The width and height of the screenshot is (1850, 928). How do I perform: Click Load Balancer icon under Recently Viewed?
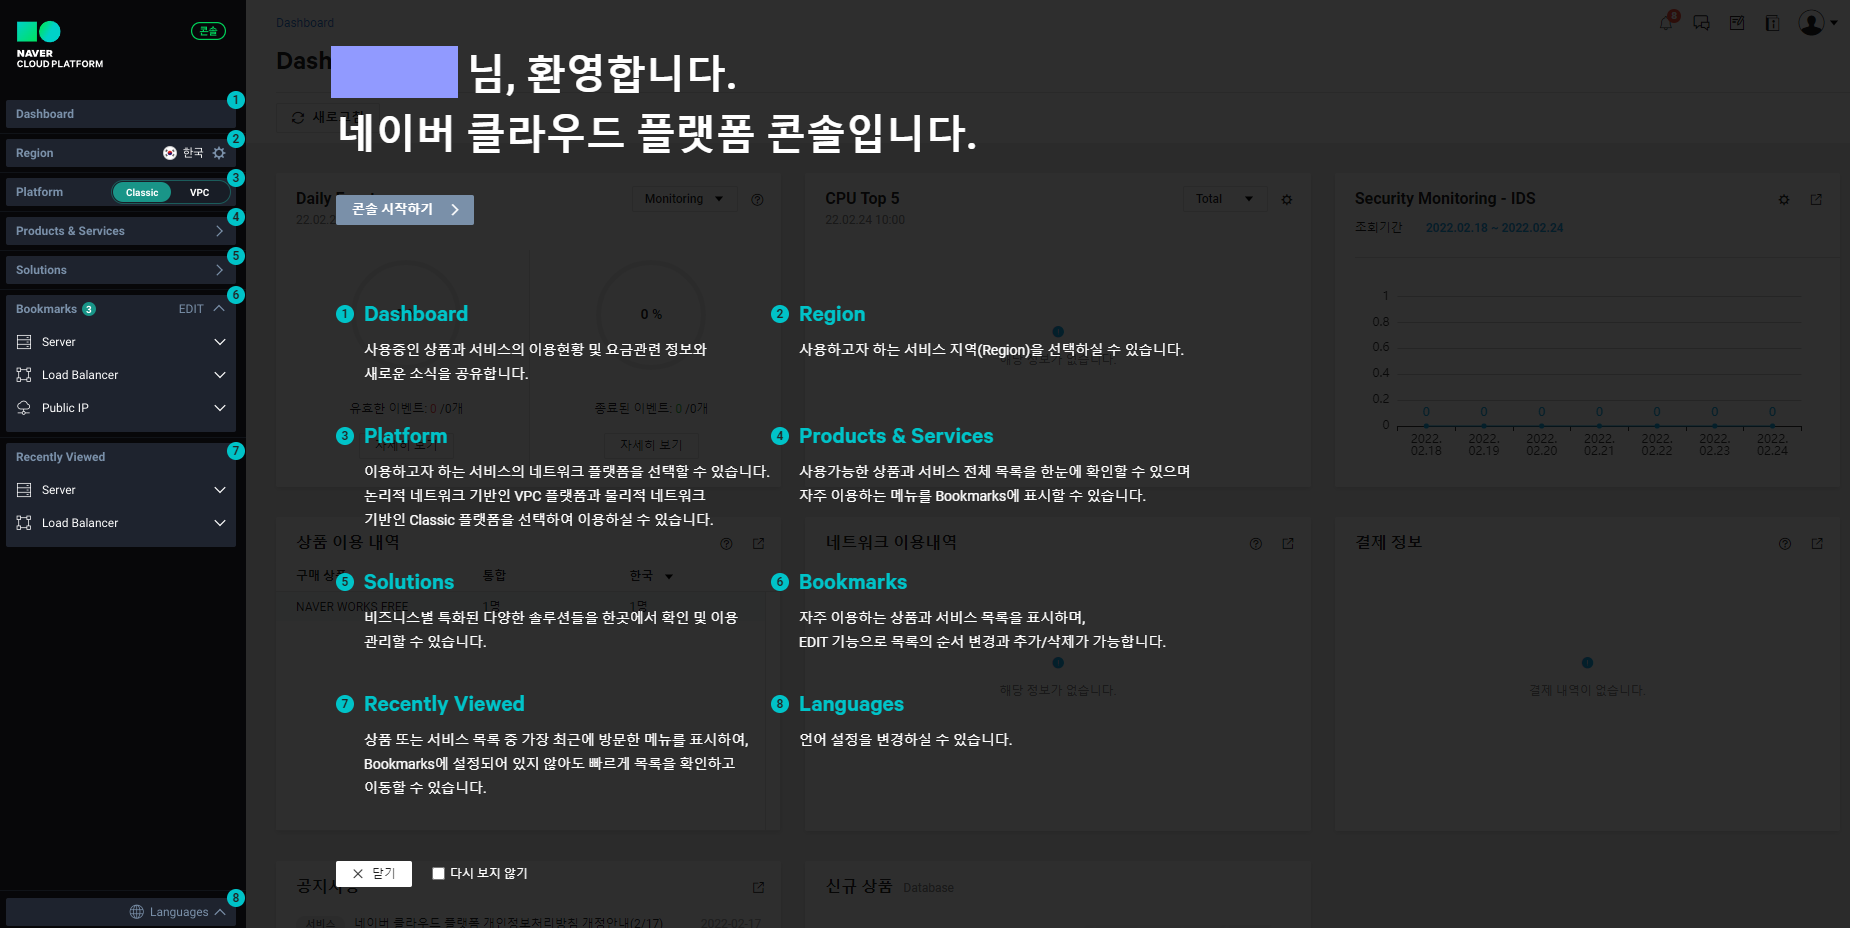pyautogui.click(x=24, y=523)
